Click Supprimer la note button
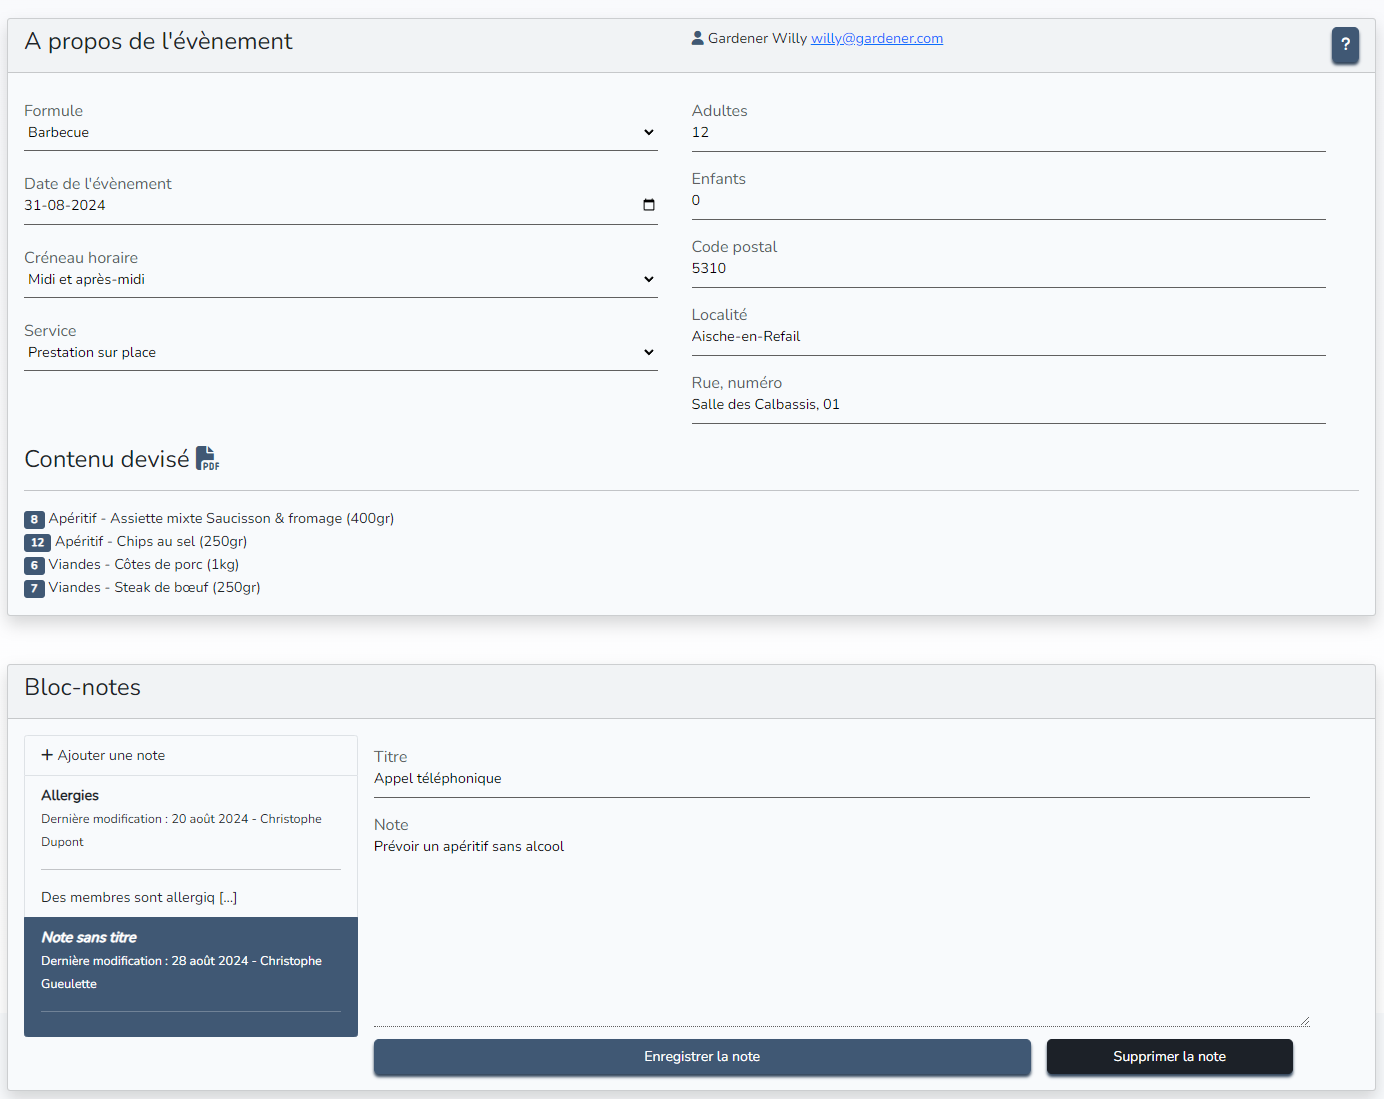This screenshot has height=1099, width=1384. 1169,1057
